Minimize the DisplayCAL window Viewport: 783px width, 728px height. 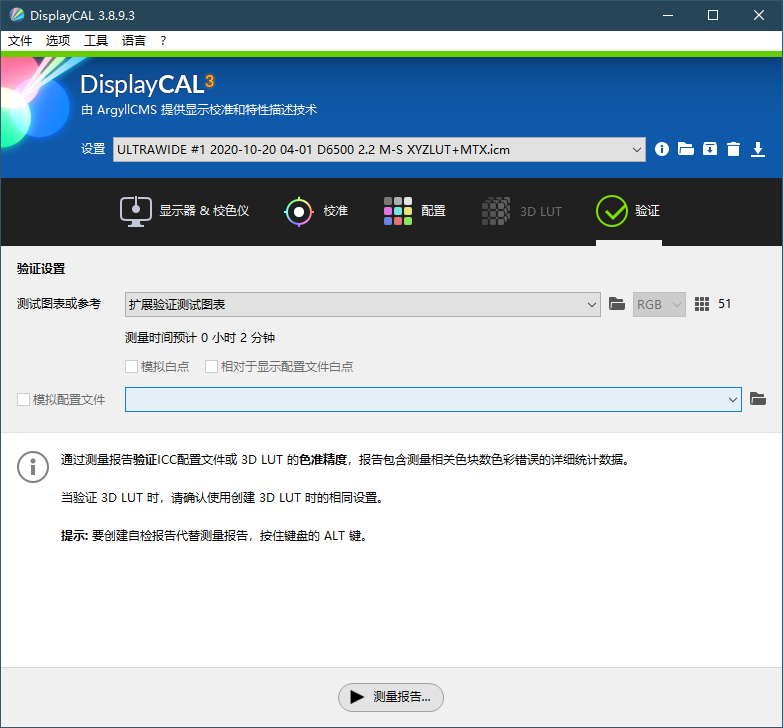click(x=668, y=15)
